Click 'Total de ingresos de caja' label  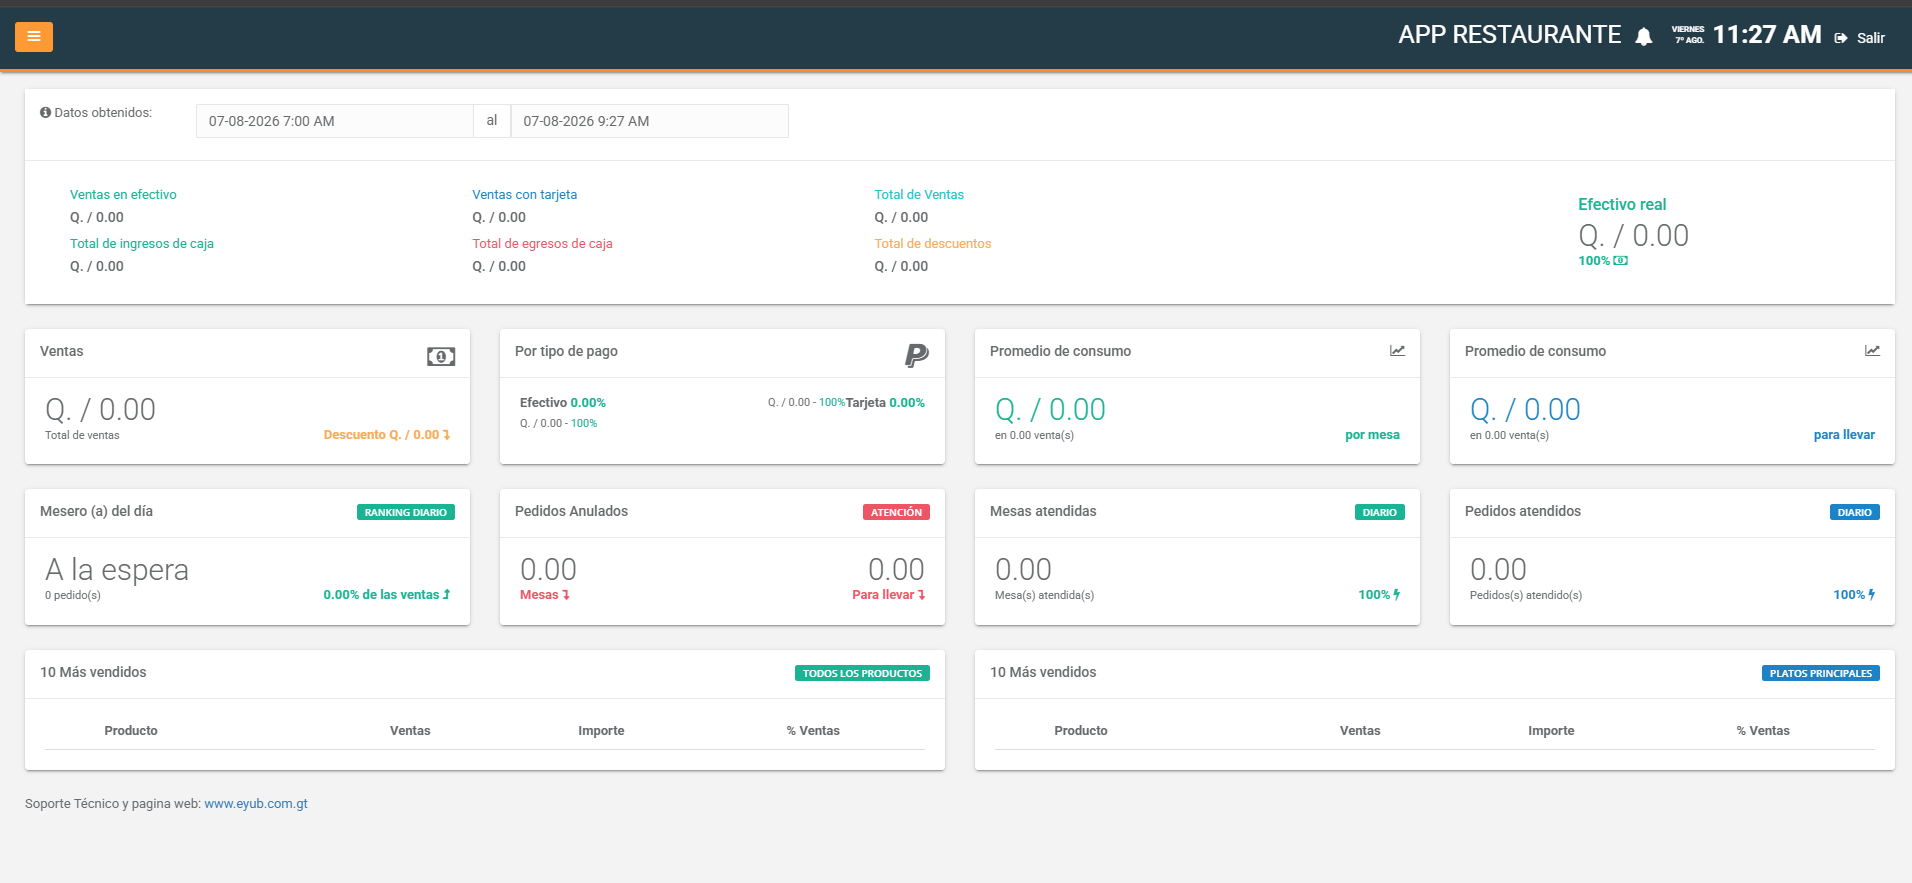[142, 244]
